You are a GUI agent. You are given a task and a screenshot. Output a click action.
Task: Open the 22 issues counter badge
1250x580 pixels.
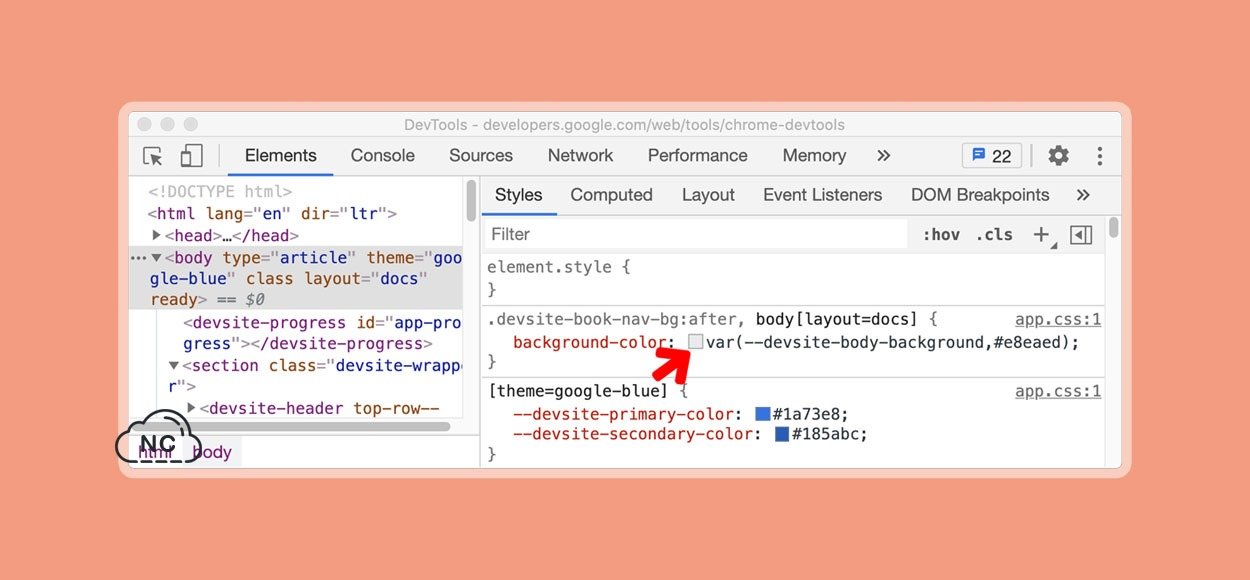[992, 156]
